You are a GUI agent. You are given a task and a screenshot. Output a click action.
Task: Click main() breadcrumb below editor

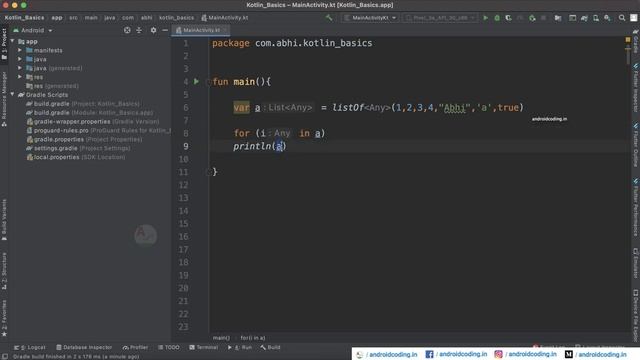(221, 338)
